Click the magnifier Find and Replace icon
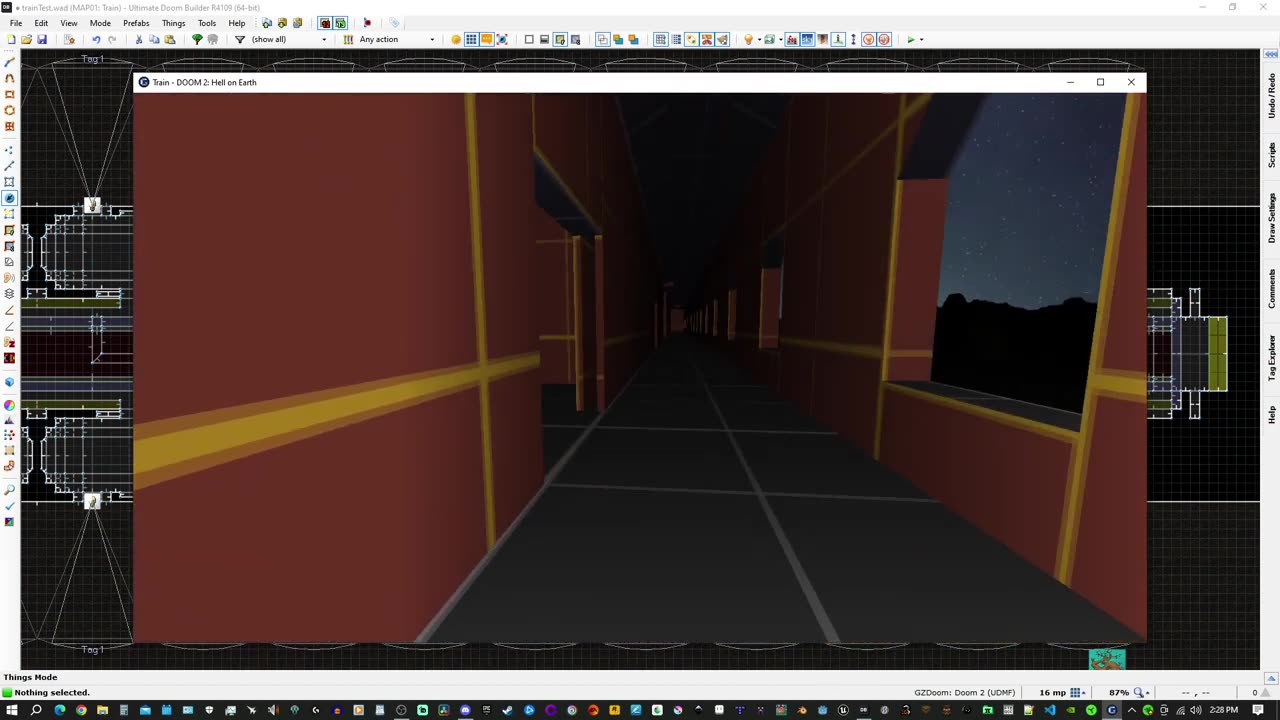 [x=10, y=490]
